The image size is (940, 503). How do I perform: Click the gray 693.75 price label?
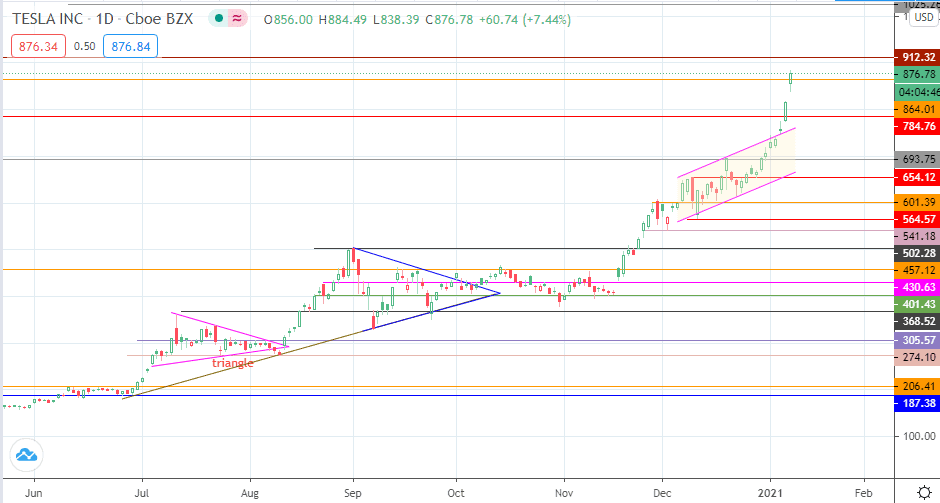tap(917, 159)
